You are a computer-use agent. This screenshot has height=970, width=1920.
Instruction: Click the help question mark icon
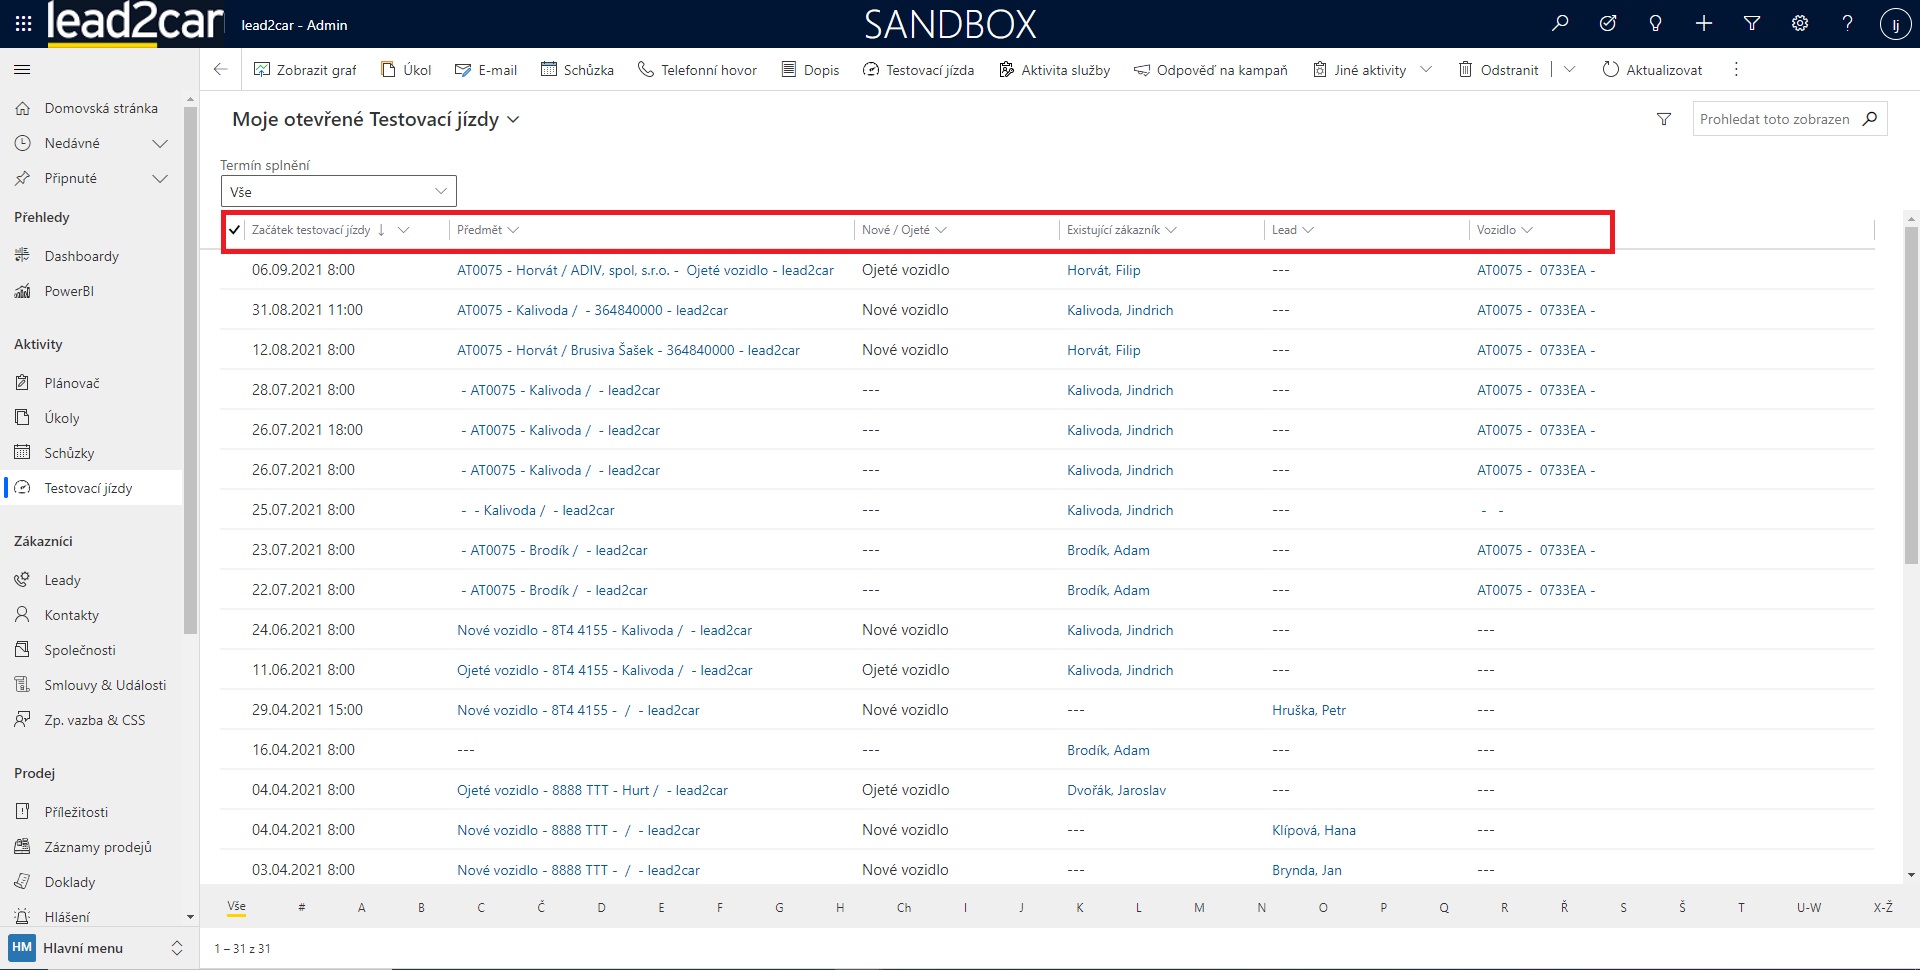[1847, 24]
